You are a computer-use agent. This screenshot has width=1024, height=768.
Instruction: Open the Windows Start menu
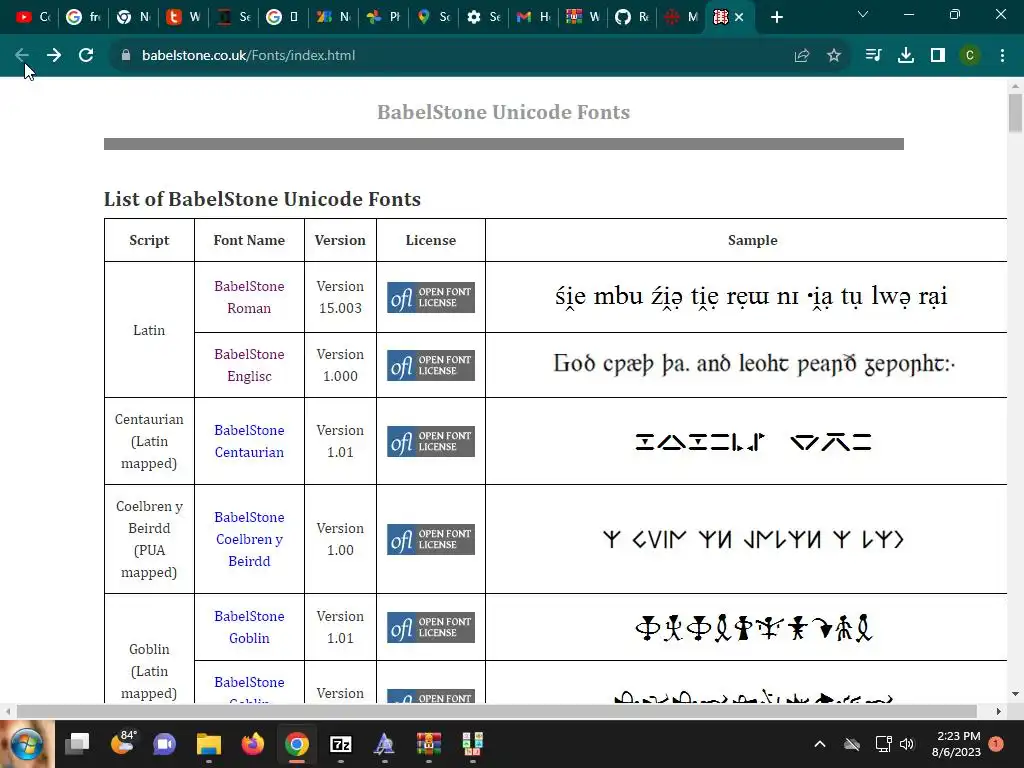coord(26,744)
